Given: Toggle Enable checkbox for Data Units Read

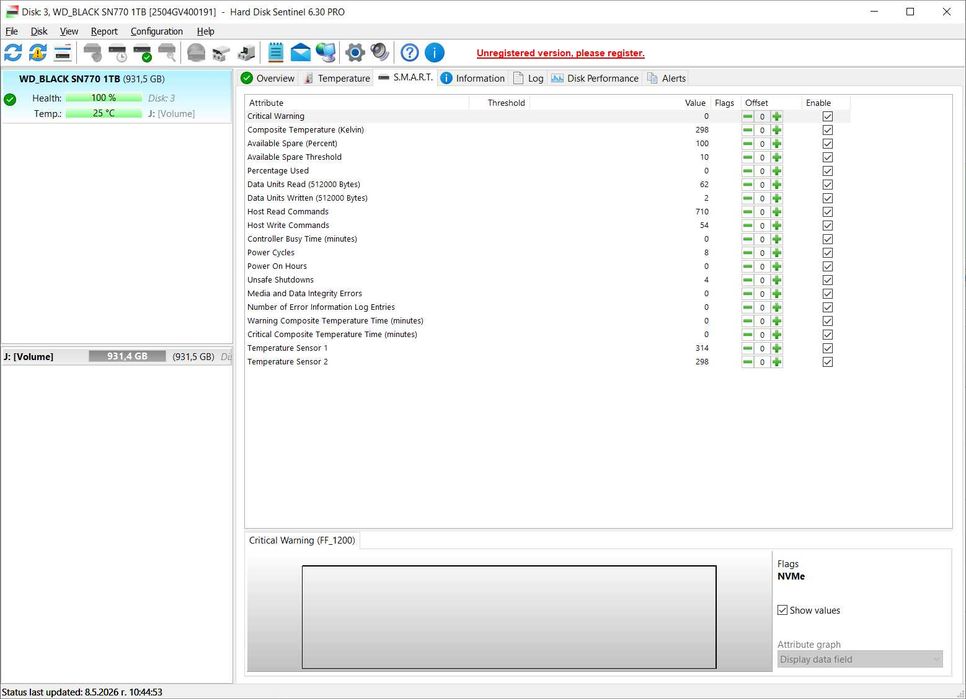Looking at the screenshot, I should [x=827, y=184].
